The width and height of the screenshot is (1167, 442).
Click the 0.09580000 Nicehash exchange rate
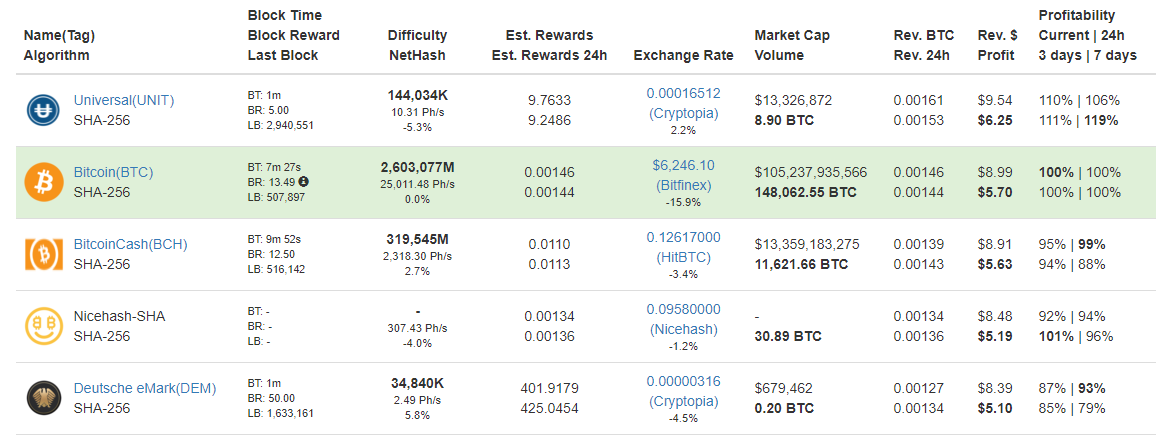pyautogui.click(x=683, y=319)
